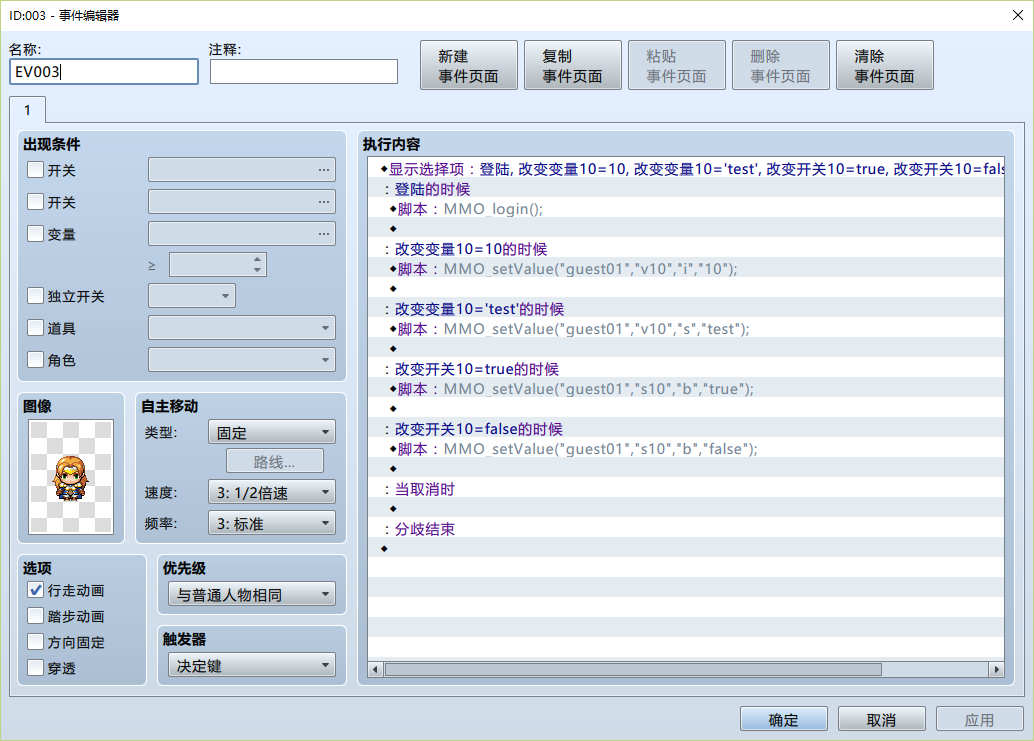Click the 取消 cancel button
The height and width of the screenshot is (741, 1034).
[882, 719]
